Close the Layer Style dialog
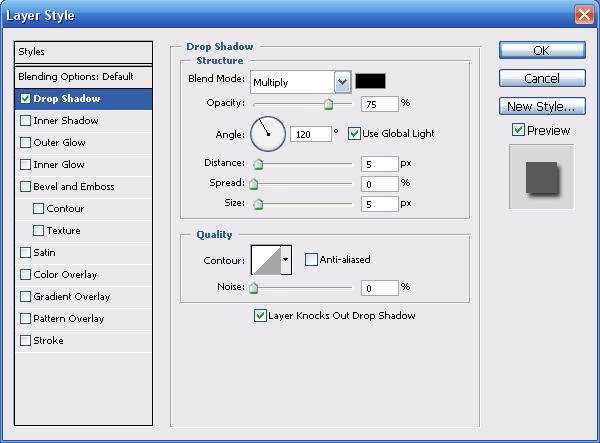Image resolution: width=600 pixels, height=443 pixels. click(x=584, y=15)
